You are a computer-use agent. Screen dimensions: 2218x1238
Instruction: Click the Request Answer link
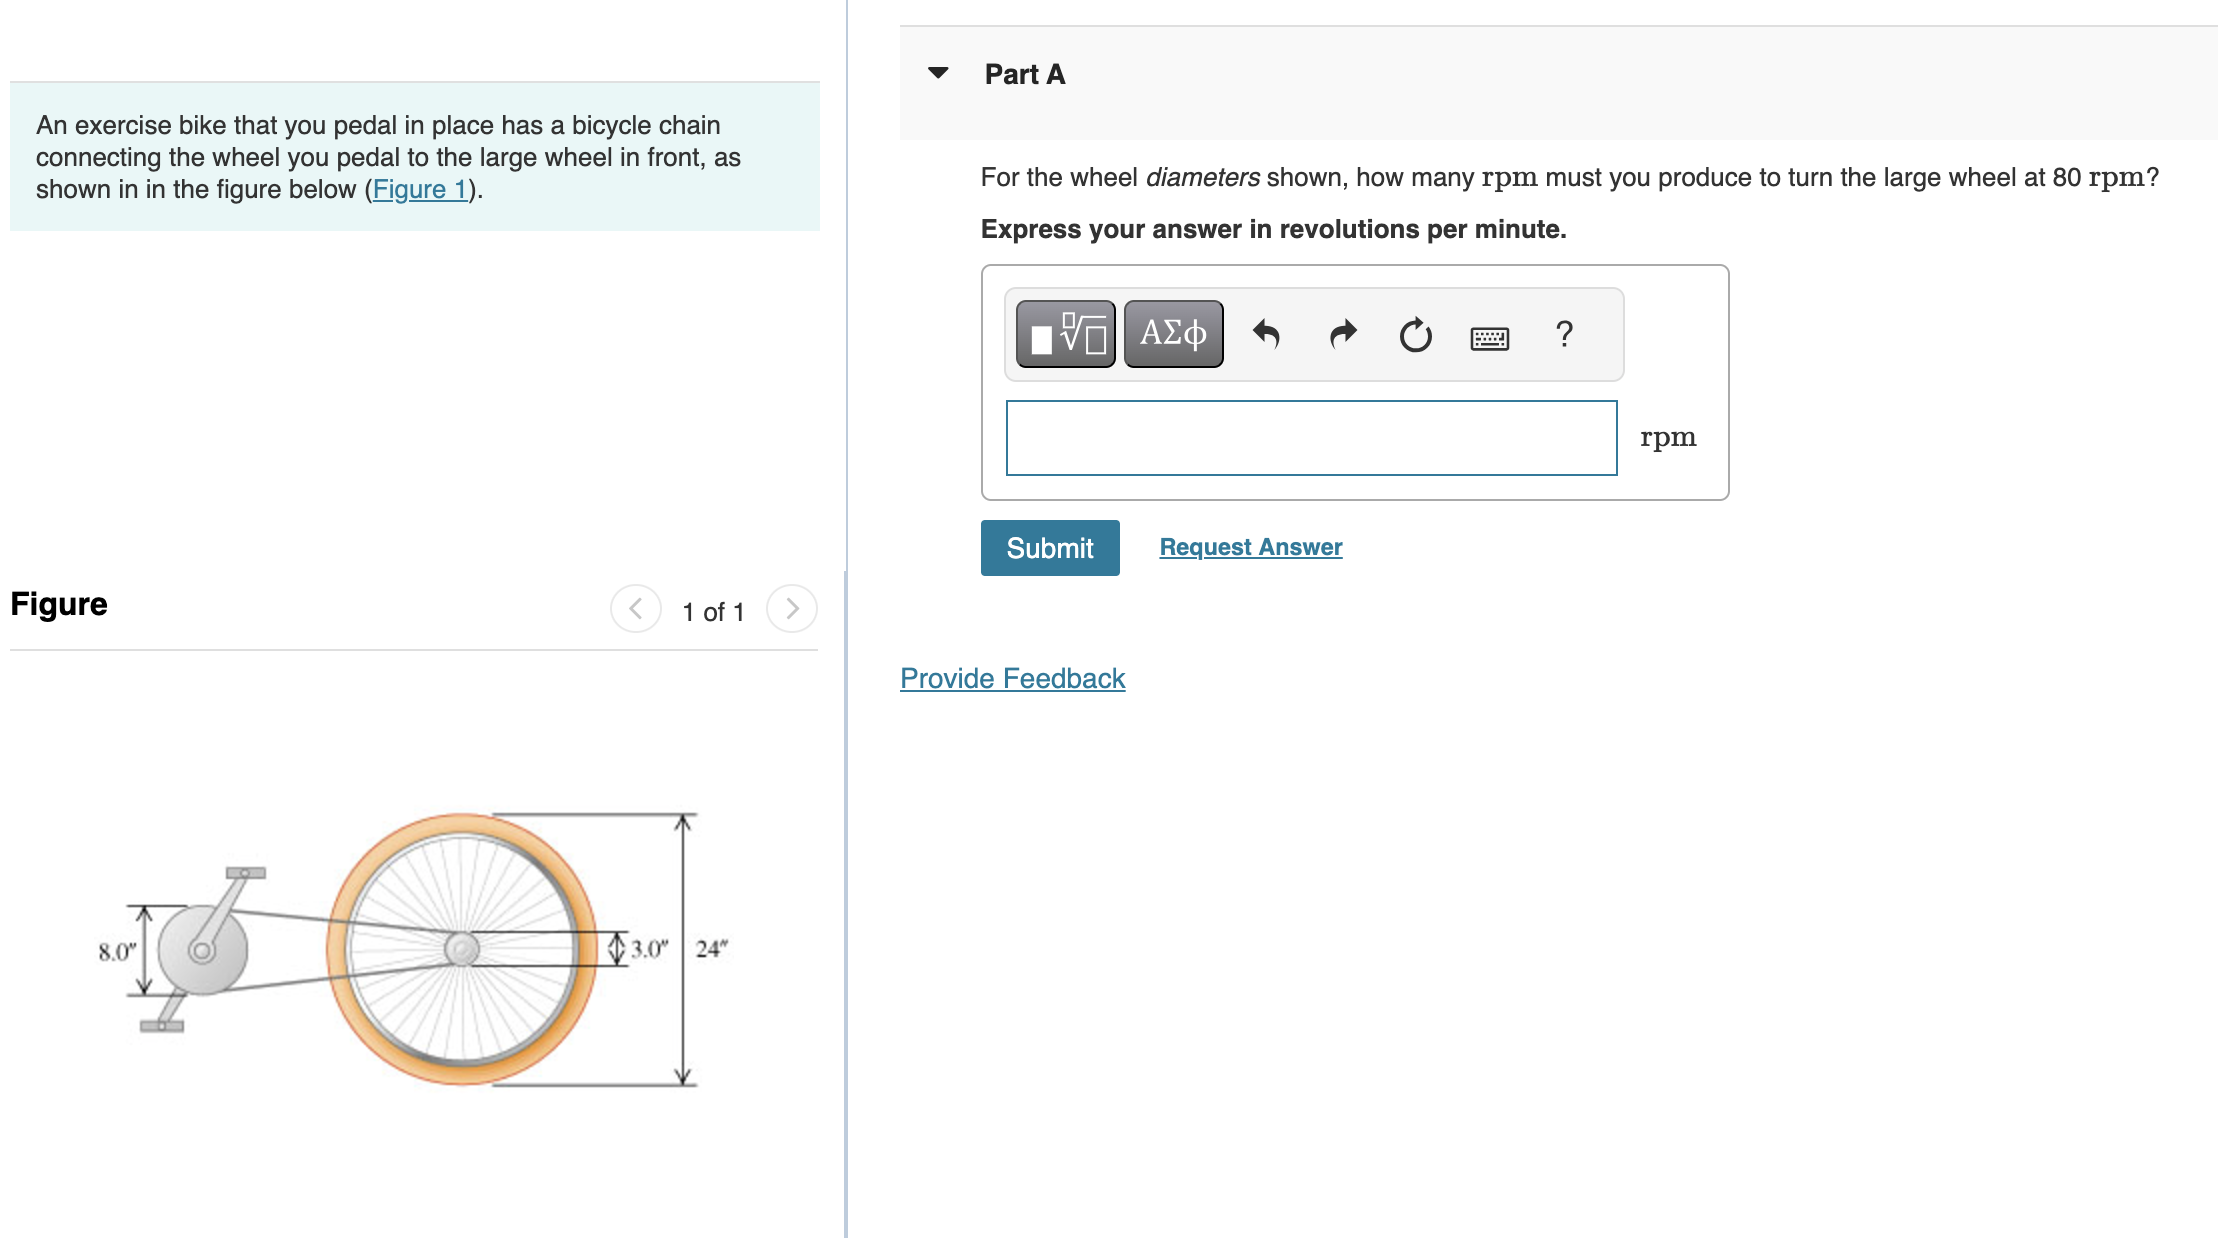tap(1250, 547)
